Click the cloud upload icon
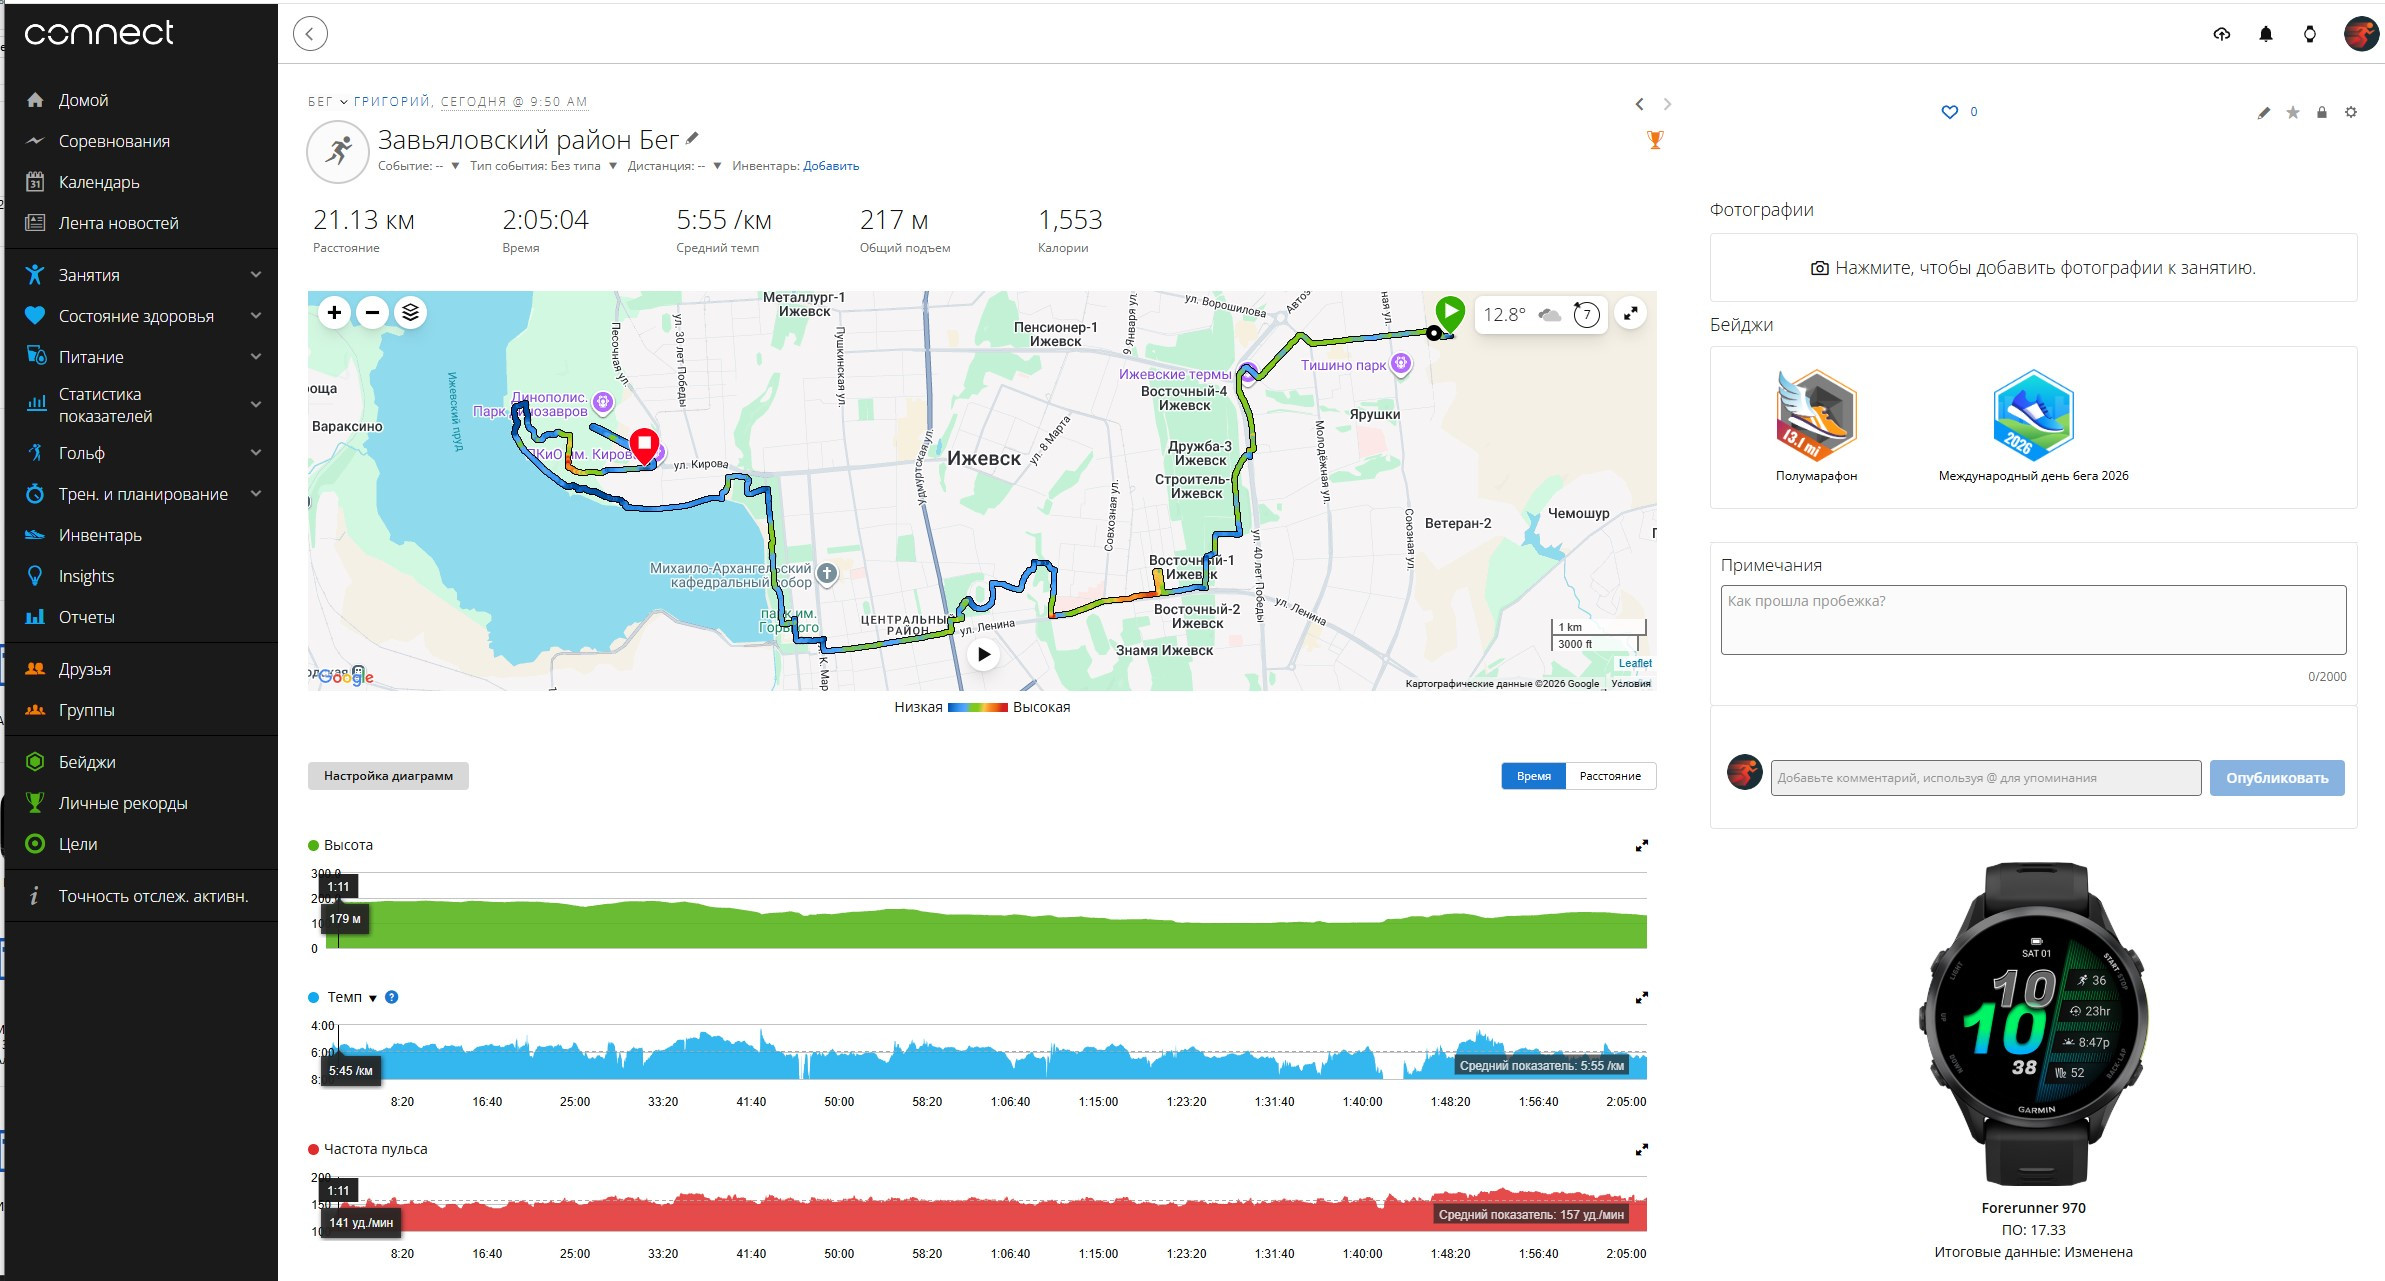The width and height of the screenshot is (2385, 1281). [x=2222, y=34]
